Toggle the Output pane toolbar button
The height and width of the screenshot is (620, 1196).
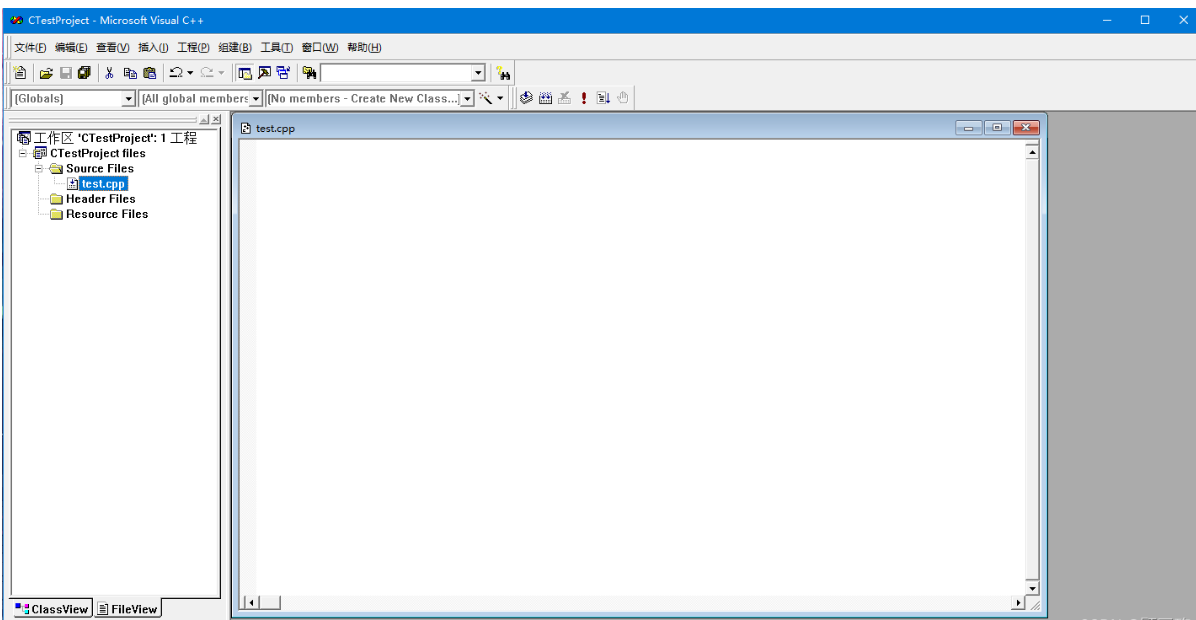264,73
